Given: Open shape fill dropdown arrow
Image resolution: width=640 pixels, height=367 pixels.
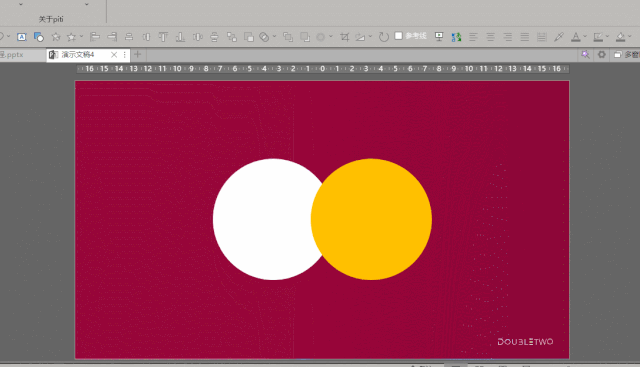Looking at the screenshot, I should [x=630, y=37].
